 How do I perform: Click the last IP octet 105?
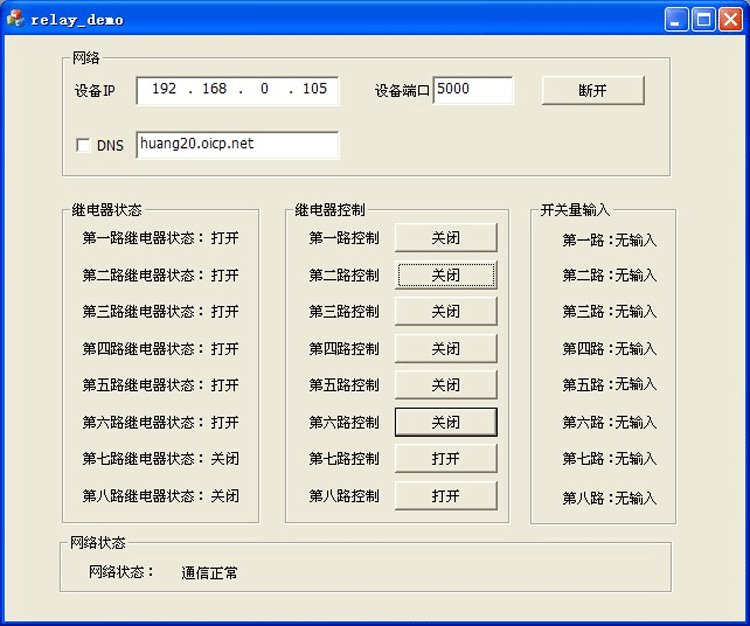point(314,90)
